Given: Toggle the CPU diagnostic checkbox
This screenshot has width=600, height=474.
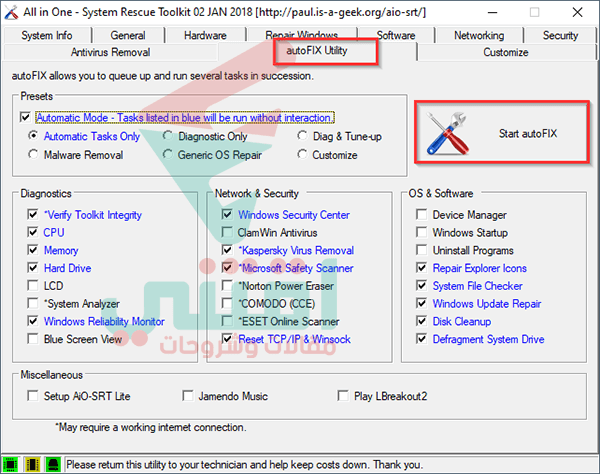Looking at the screenshot, I should 33,232.
